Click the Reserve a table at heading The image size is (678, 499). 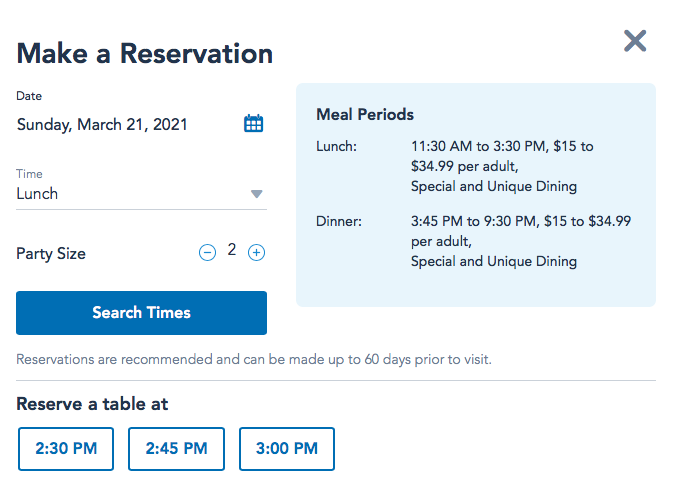pos(92,404)
